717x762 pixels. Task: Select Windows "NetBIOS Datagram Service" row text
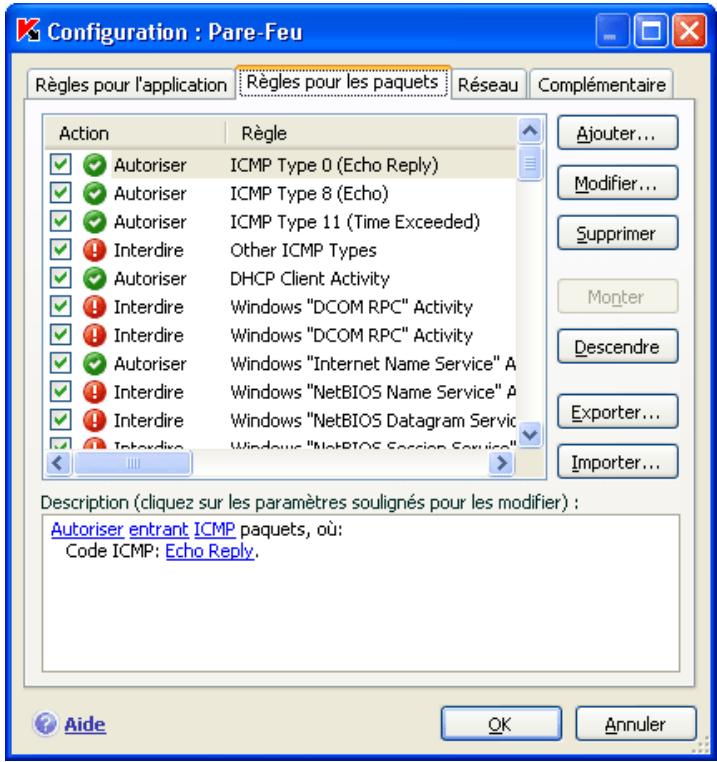tap(373, 420)
